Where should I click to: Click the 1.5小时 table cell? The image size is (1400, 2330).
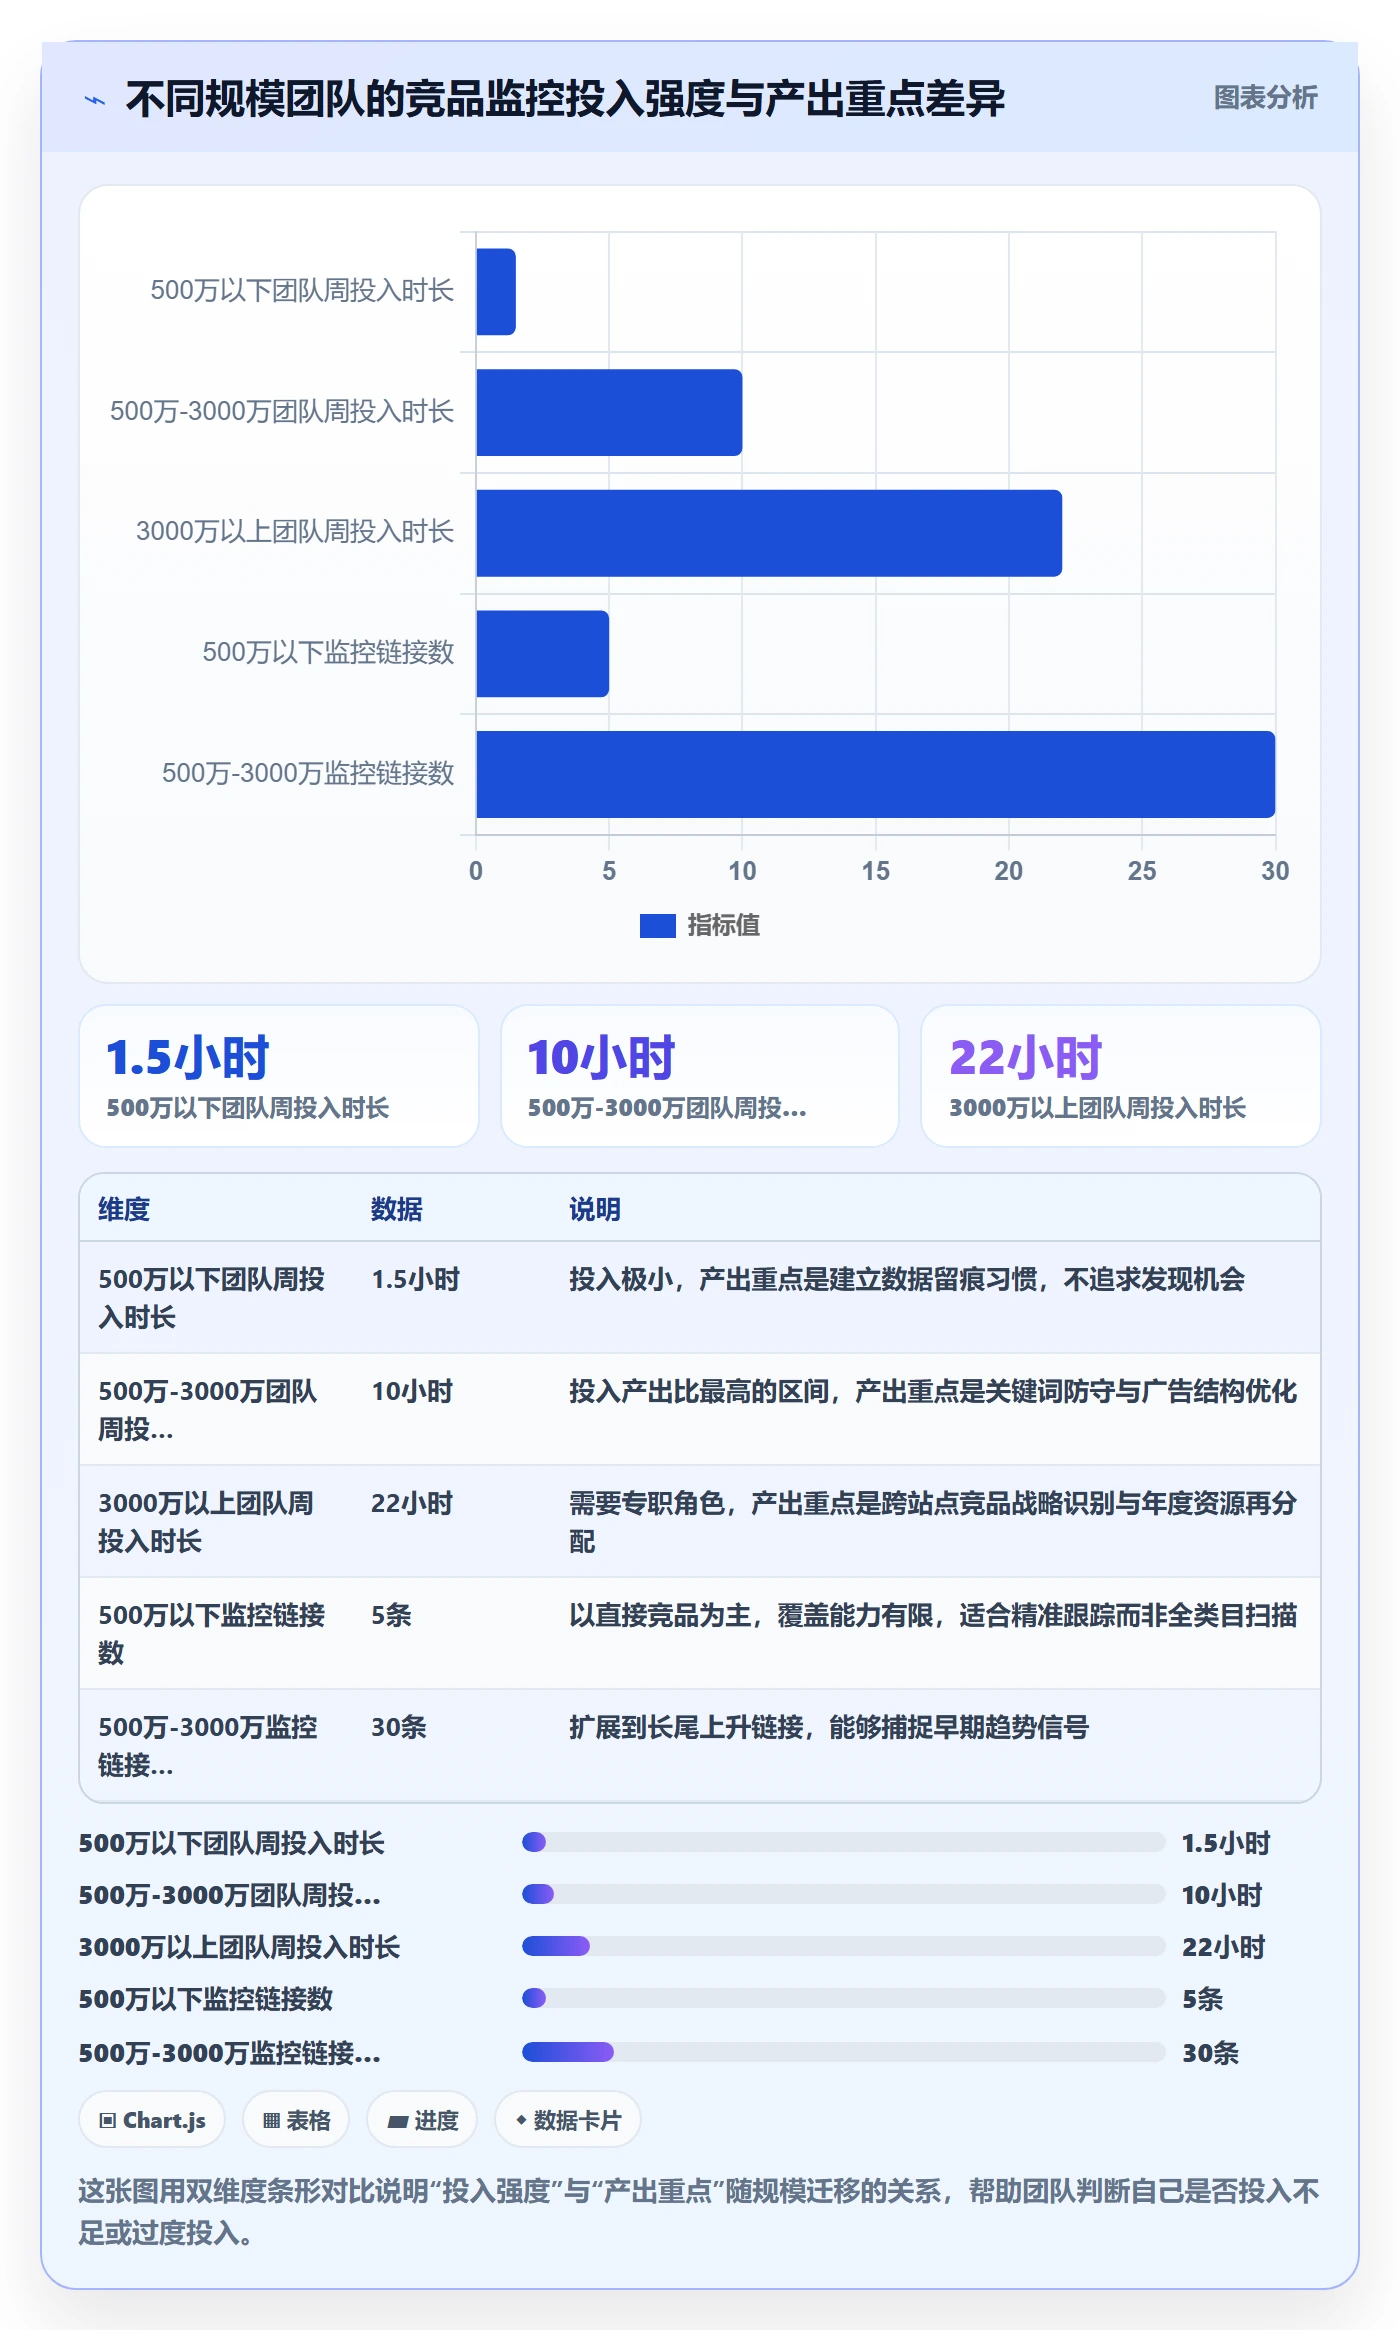(416, 1280)
